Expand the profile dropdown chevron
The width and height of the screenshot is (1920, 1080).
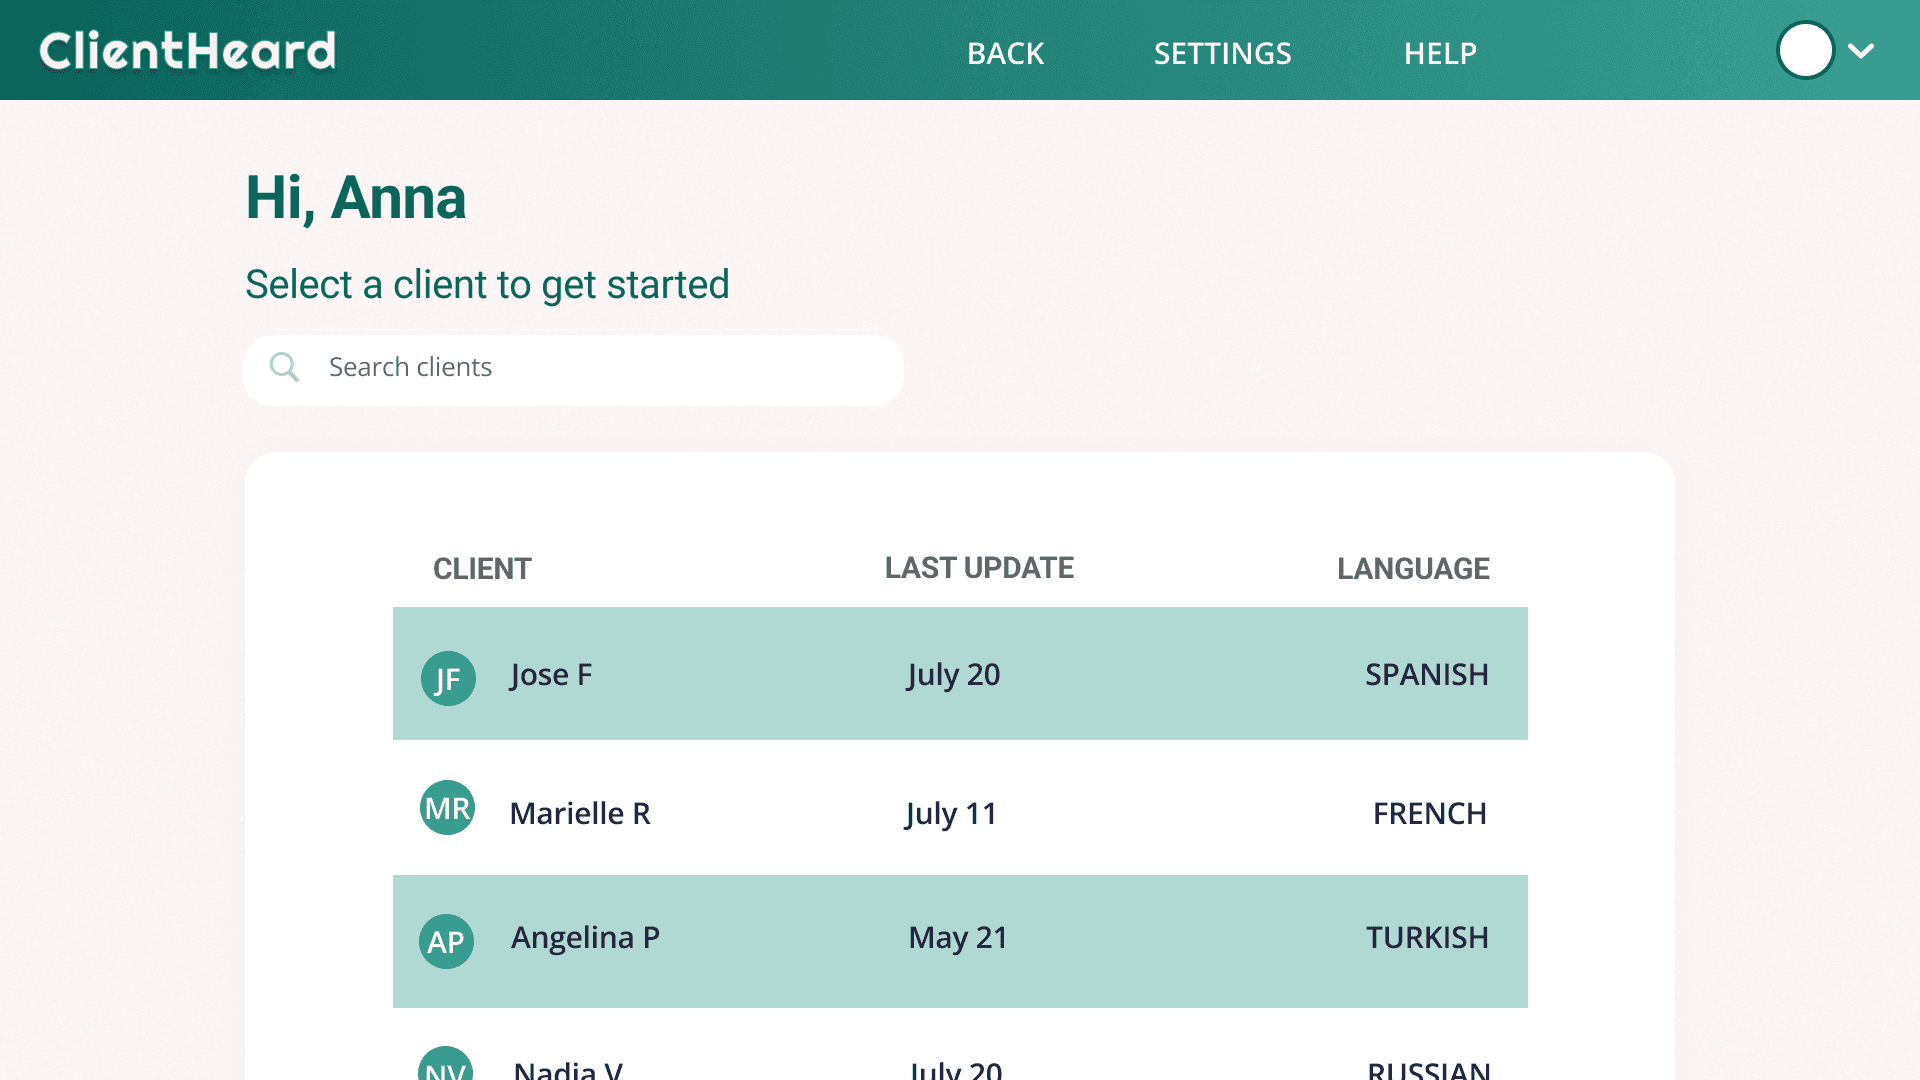1860,50
